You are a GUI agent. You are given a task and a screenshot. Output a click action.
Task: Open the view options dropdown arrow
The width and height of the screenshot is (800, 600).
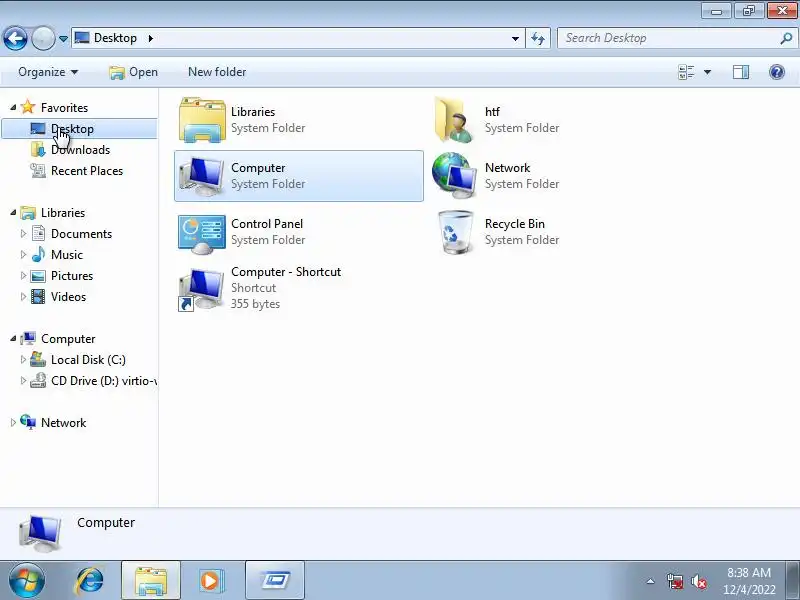[707, 72]
